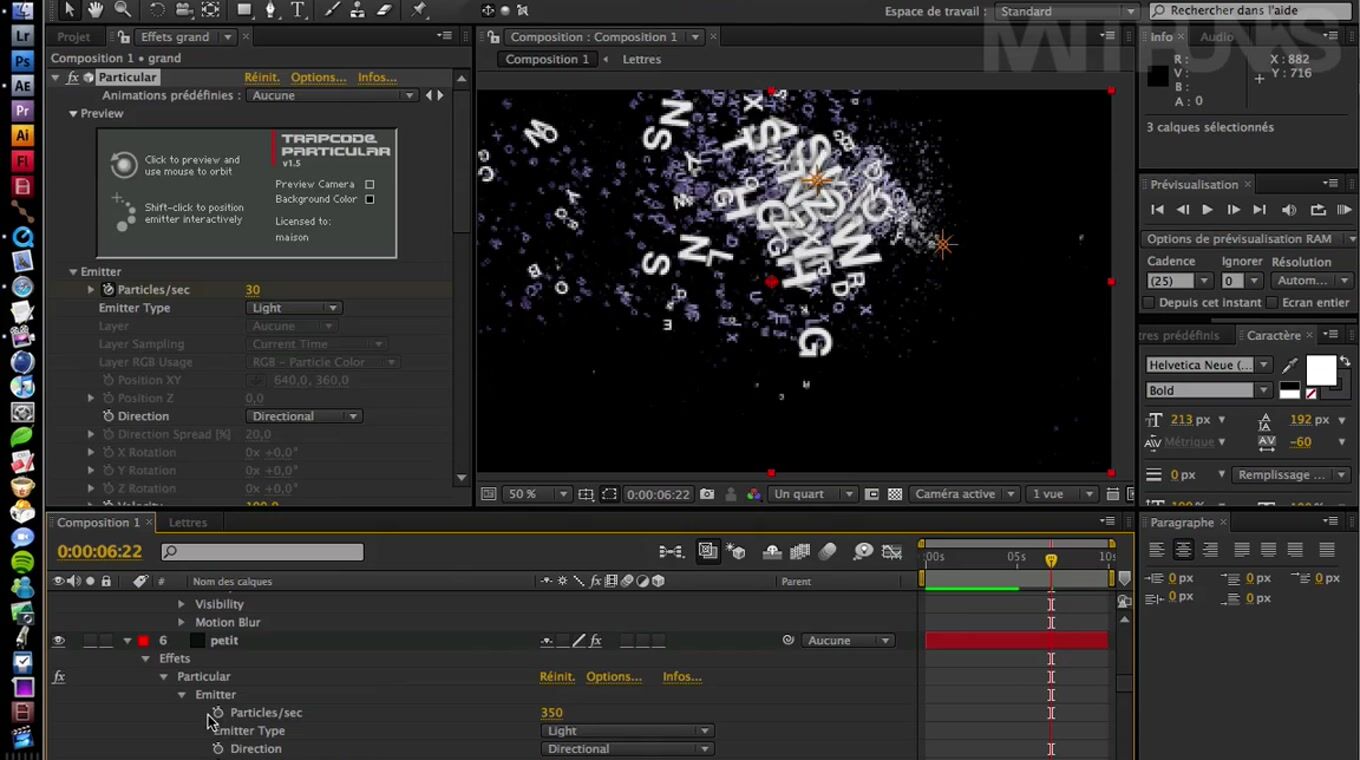
Task: Click the timeline layer search field
Action: point(262,552)
